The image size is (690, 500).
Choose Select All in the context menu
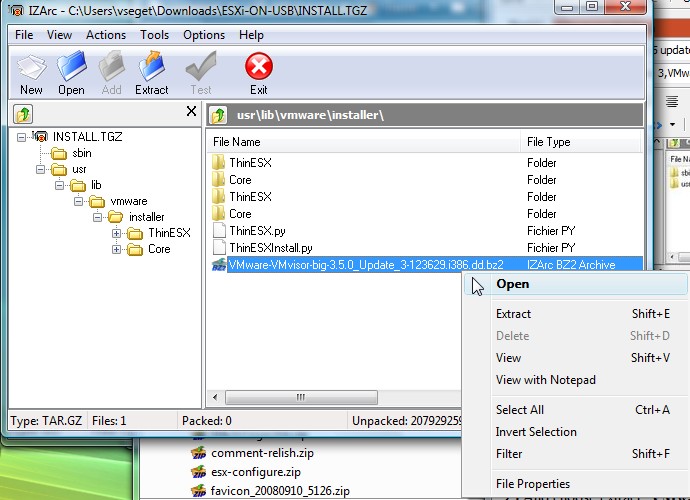pos(576,410)
